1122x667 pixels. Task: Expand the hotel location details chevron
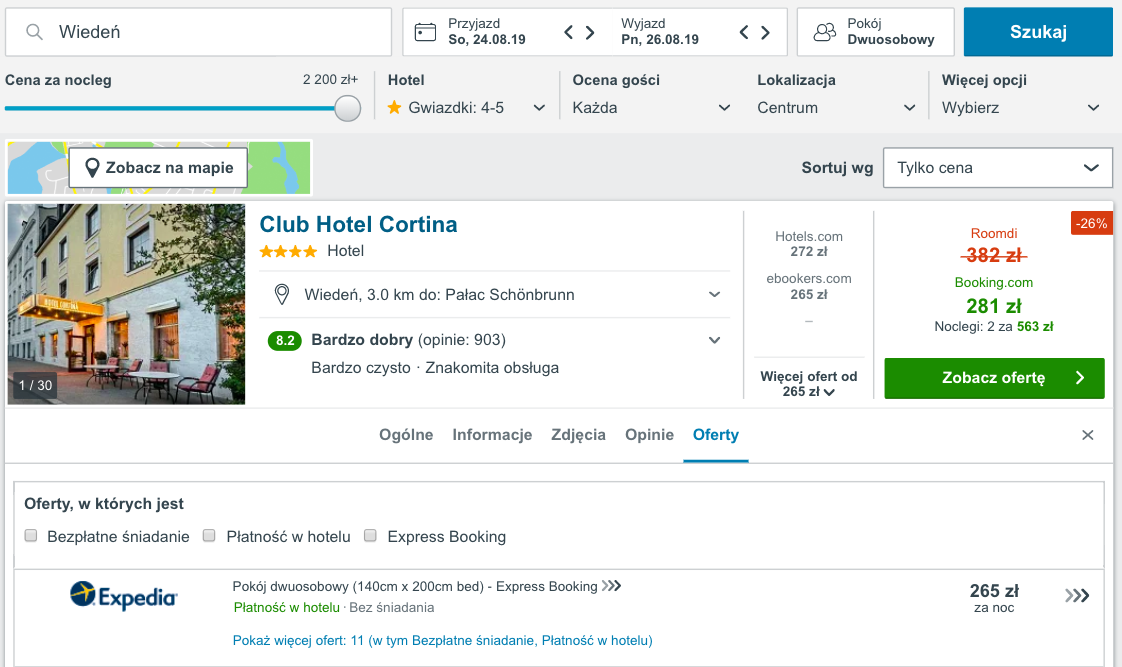(714, 295)
